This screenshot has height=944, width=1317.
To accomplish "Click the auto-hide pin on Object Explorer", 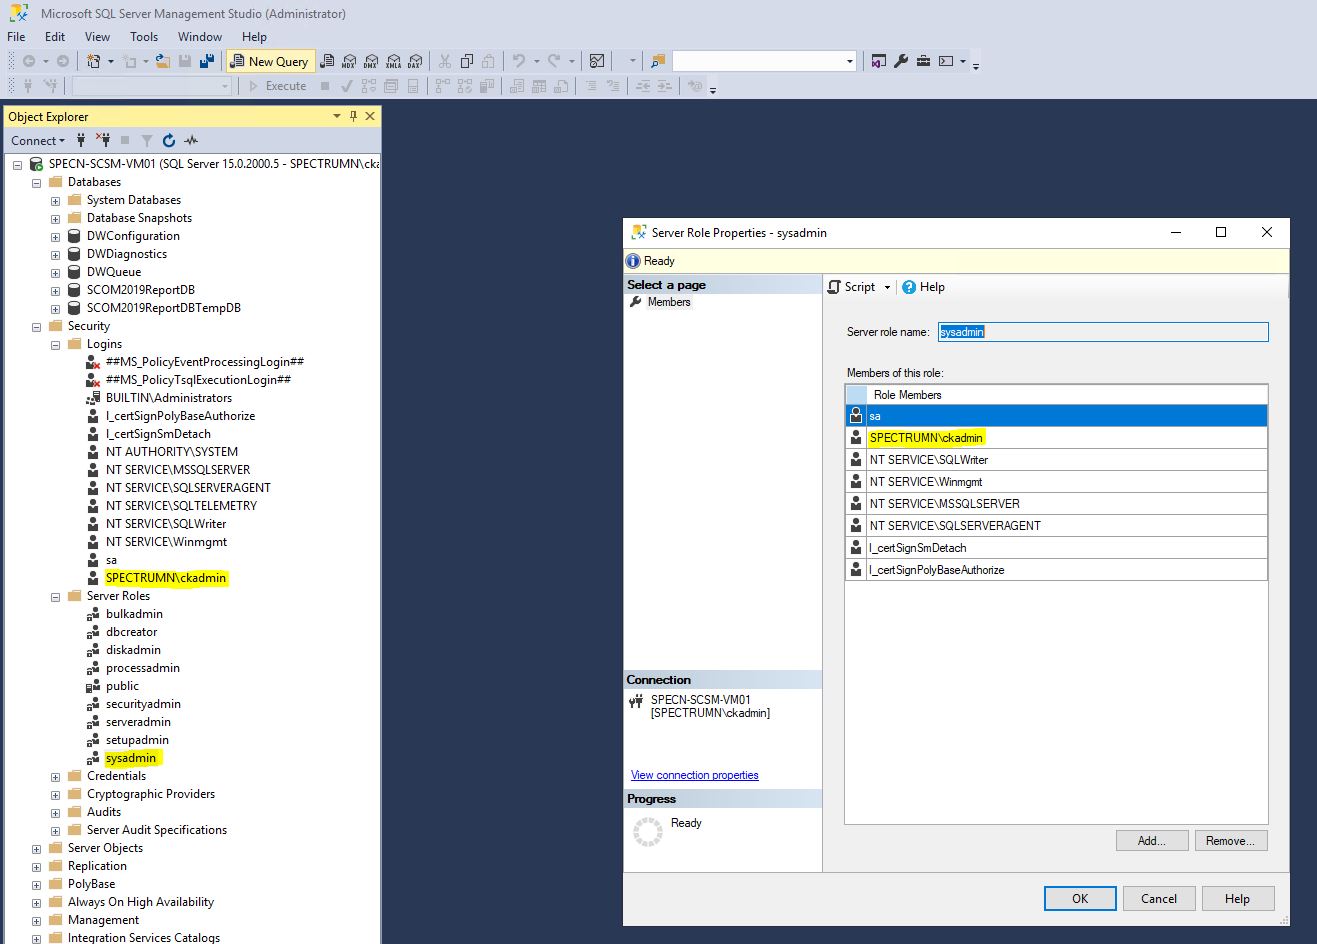I will [354, 116].
